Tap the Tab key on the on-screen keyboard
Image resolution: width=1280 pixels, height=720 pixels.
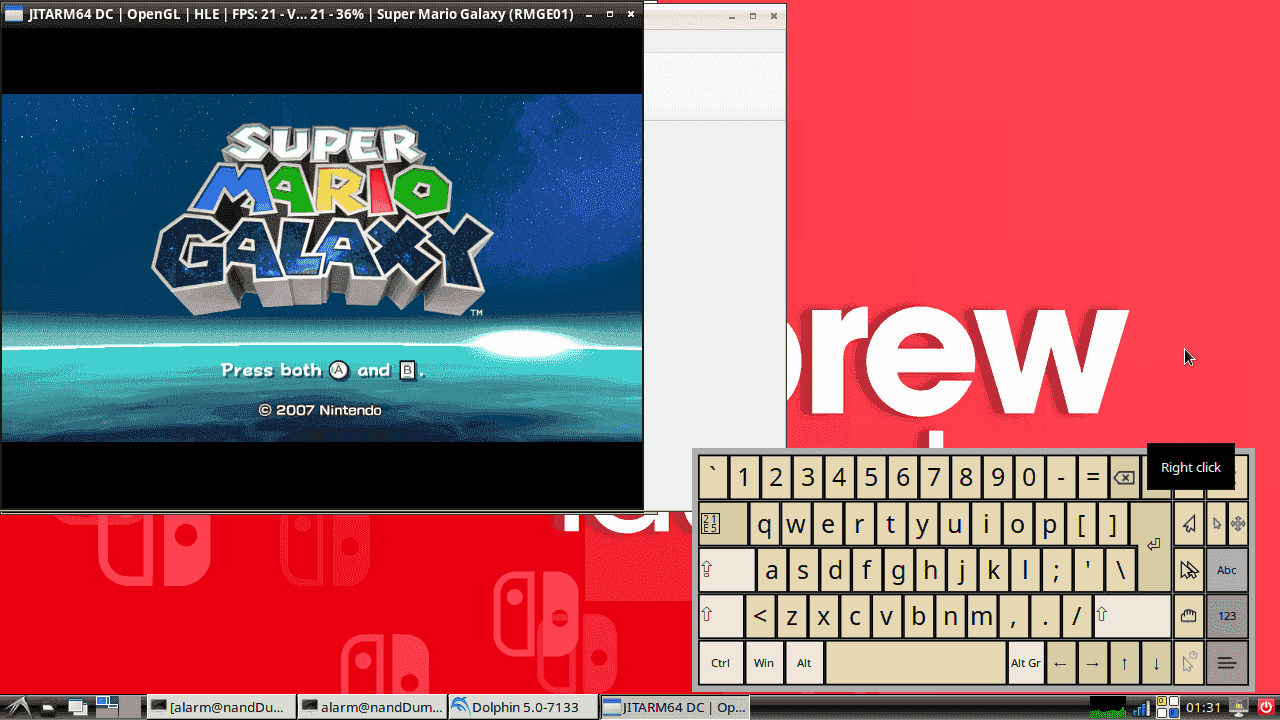coord(723,523)
